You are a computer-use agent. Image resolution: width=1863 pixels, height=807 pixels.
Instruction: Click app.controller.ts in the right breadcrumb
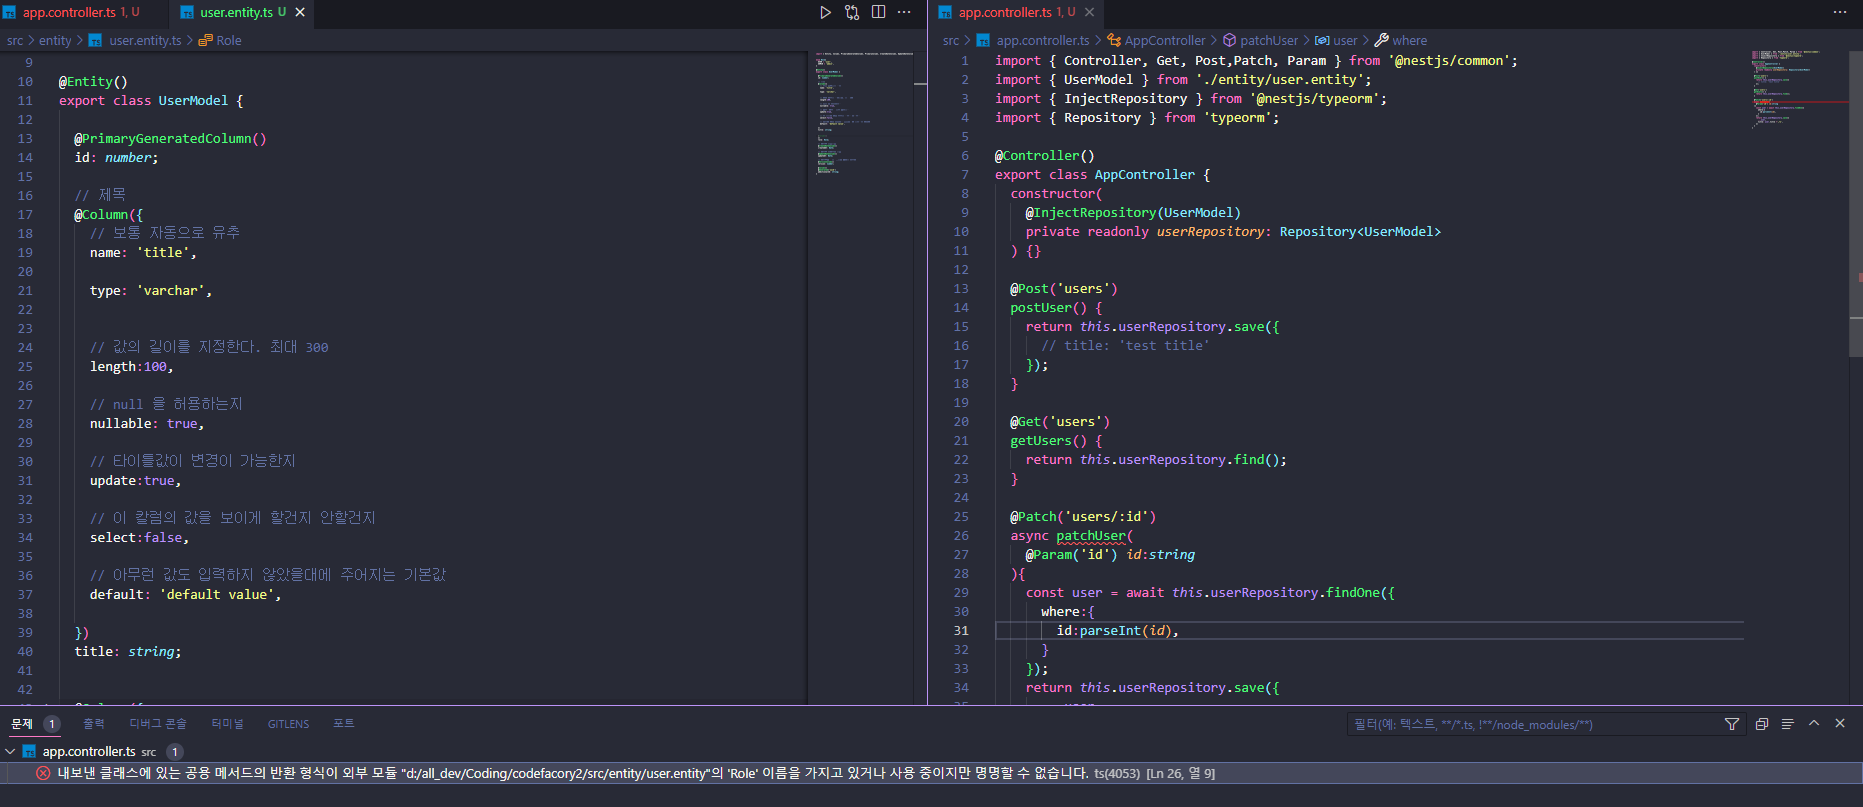click(x=1043, y=40)
